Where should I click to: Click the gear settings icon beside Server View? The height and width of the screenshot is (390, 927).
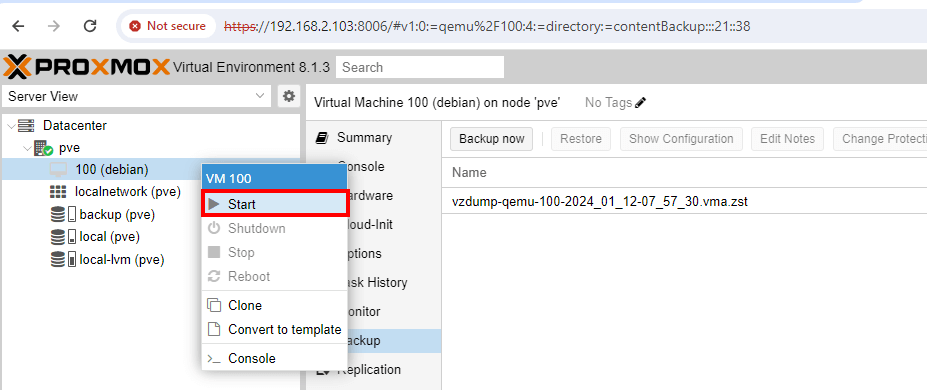[289, 96]
